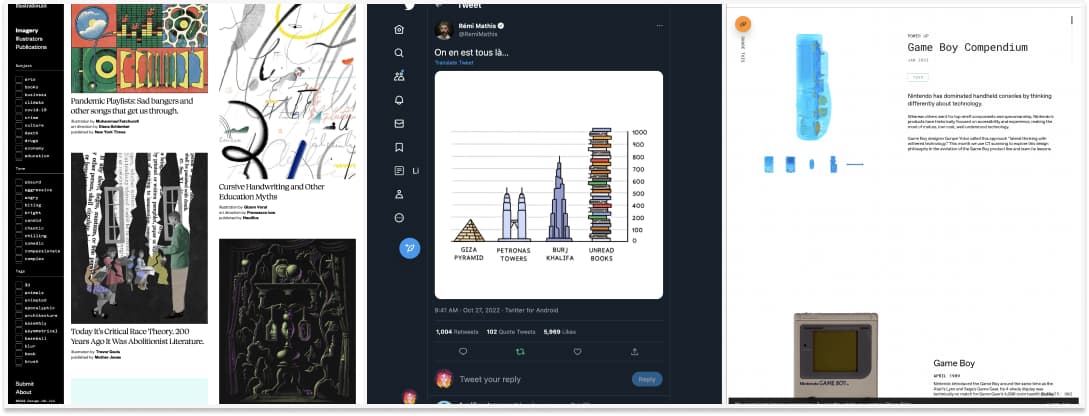Open Bookmarks icon in Twitter sidebar
This screenshot has height=416, width=1089.
point(399,147)
